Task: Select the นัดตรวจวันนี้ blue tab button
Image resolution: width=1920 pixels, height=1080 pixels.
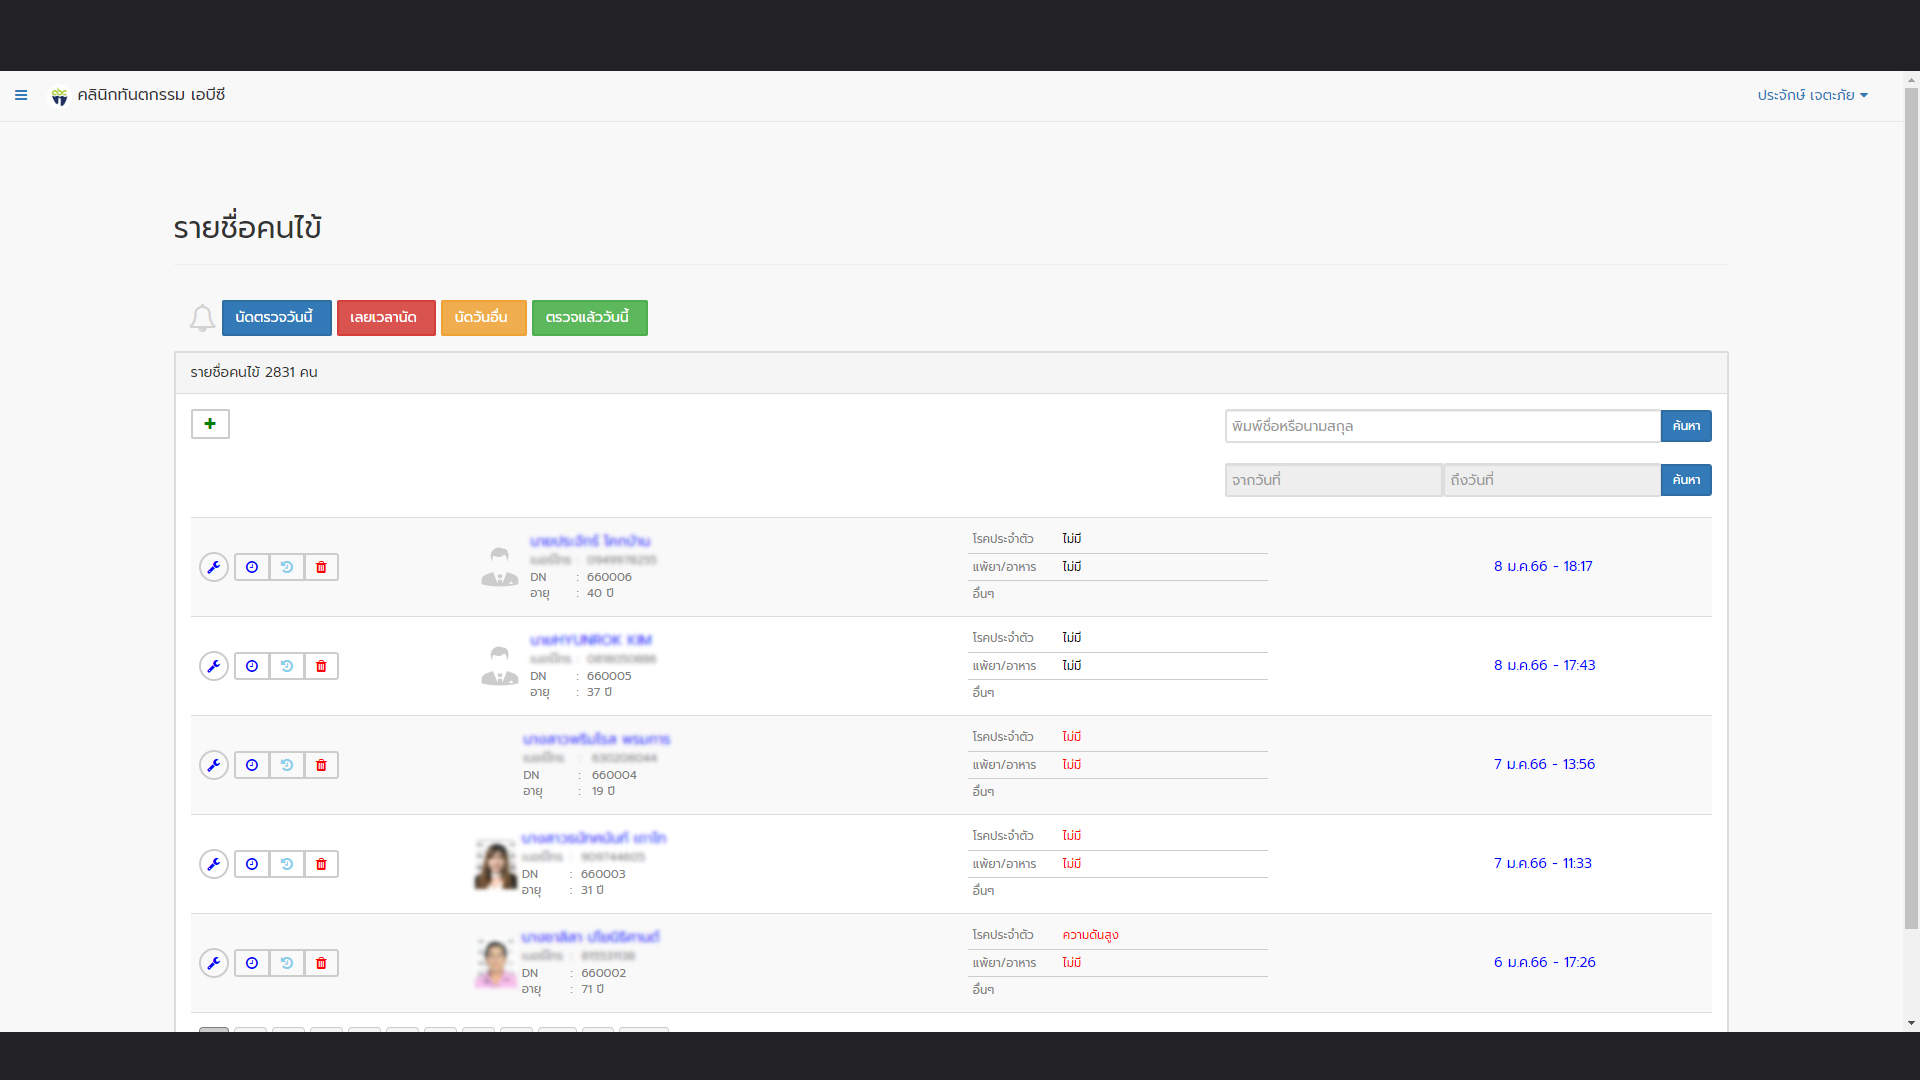Action: (276, 318)
